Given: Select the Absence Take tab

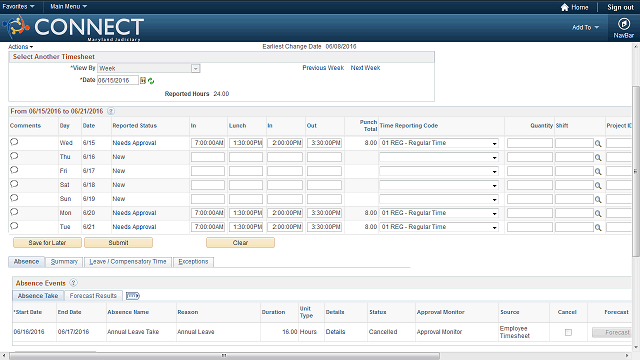Looking at the screenshot, I should 38,296.
